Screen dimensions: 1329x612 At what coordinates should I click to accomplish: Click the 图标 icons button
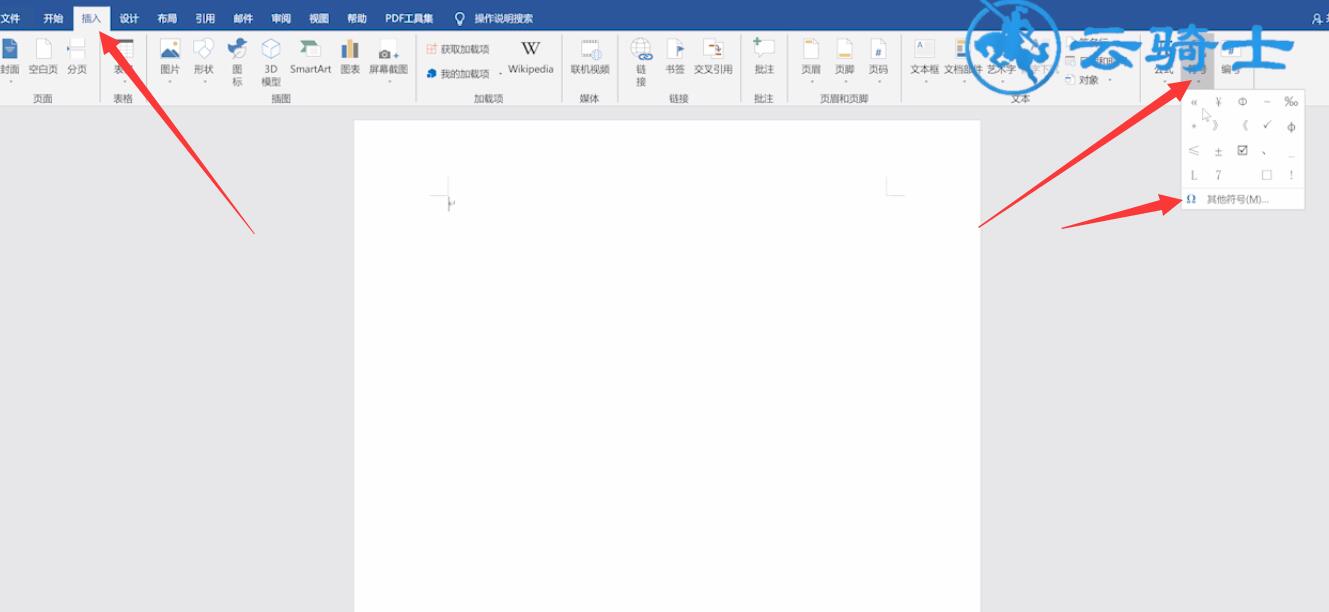coord(237,60)
